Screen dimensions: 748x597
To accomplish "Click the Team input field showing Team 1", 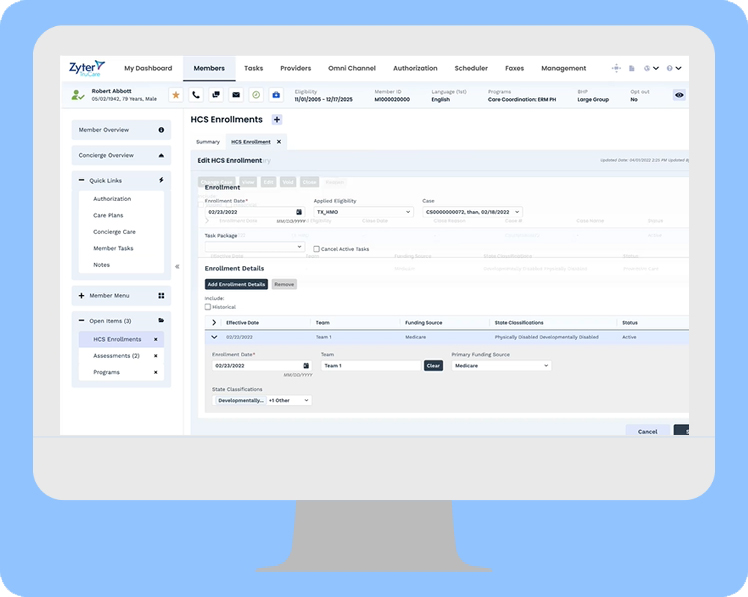I will point(370,366).
